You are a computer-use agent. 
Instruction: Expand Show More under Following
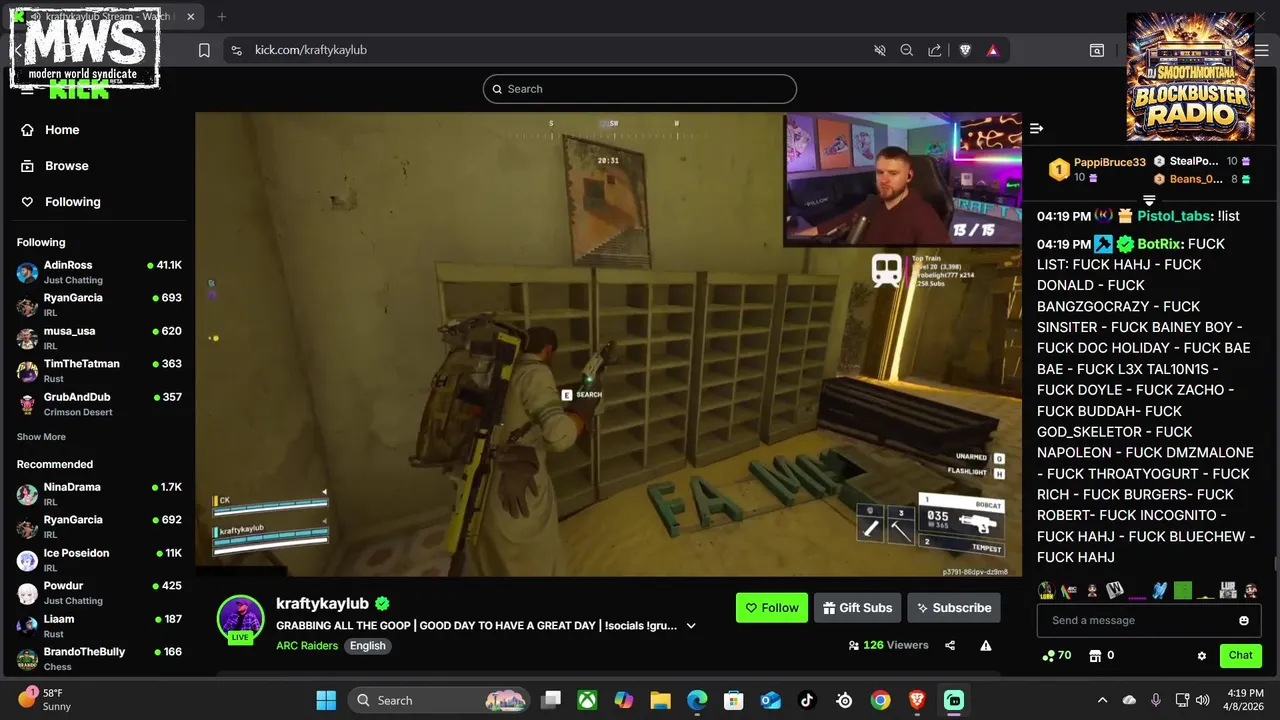[x=41, y=437]
